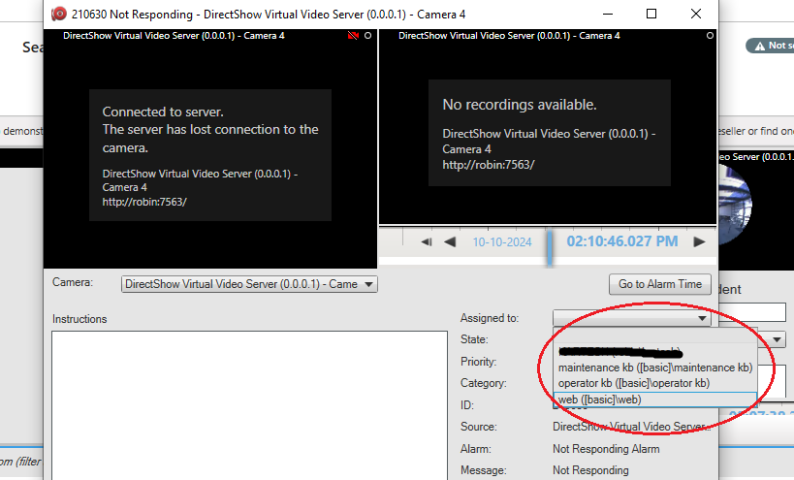Select 'operator kb' from assignee list

(x=634, y=383)
